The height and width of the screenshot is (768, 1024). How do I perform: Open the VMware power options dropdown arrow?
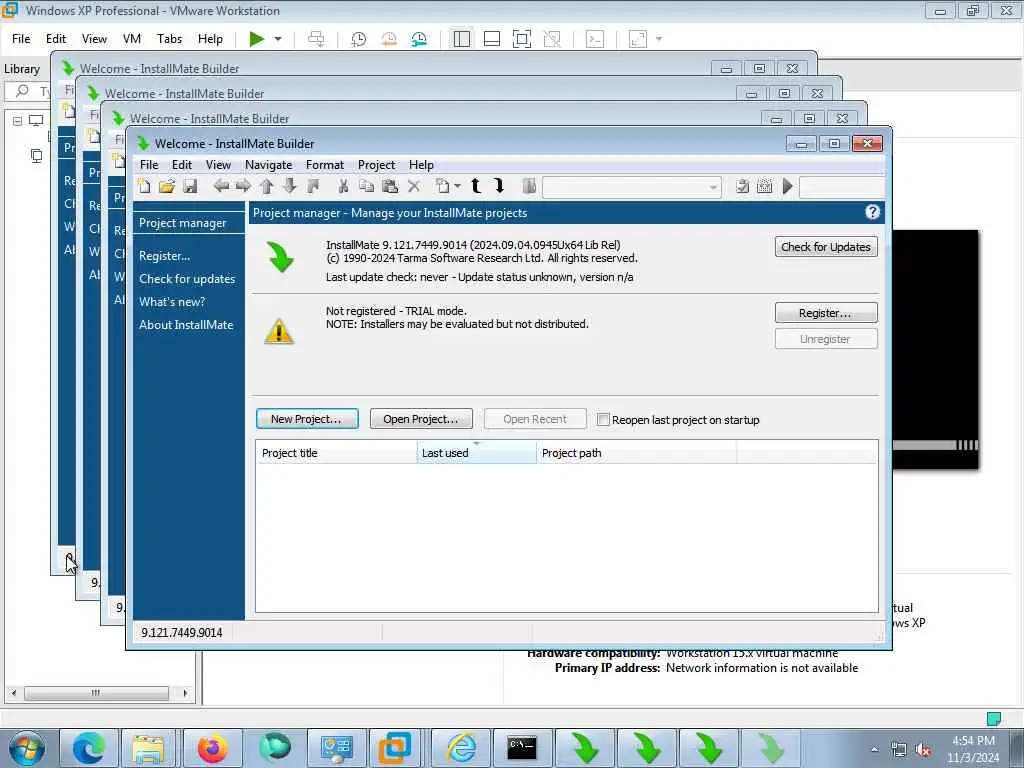278,39
